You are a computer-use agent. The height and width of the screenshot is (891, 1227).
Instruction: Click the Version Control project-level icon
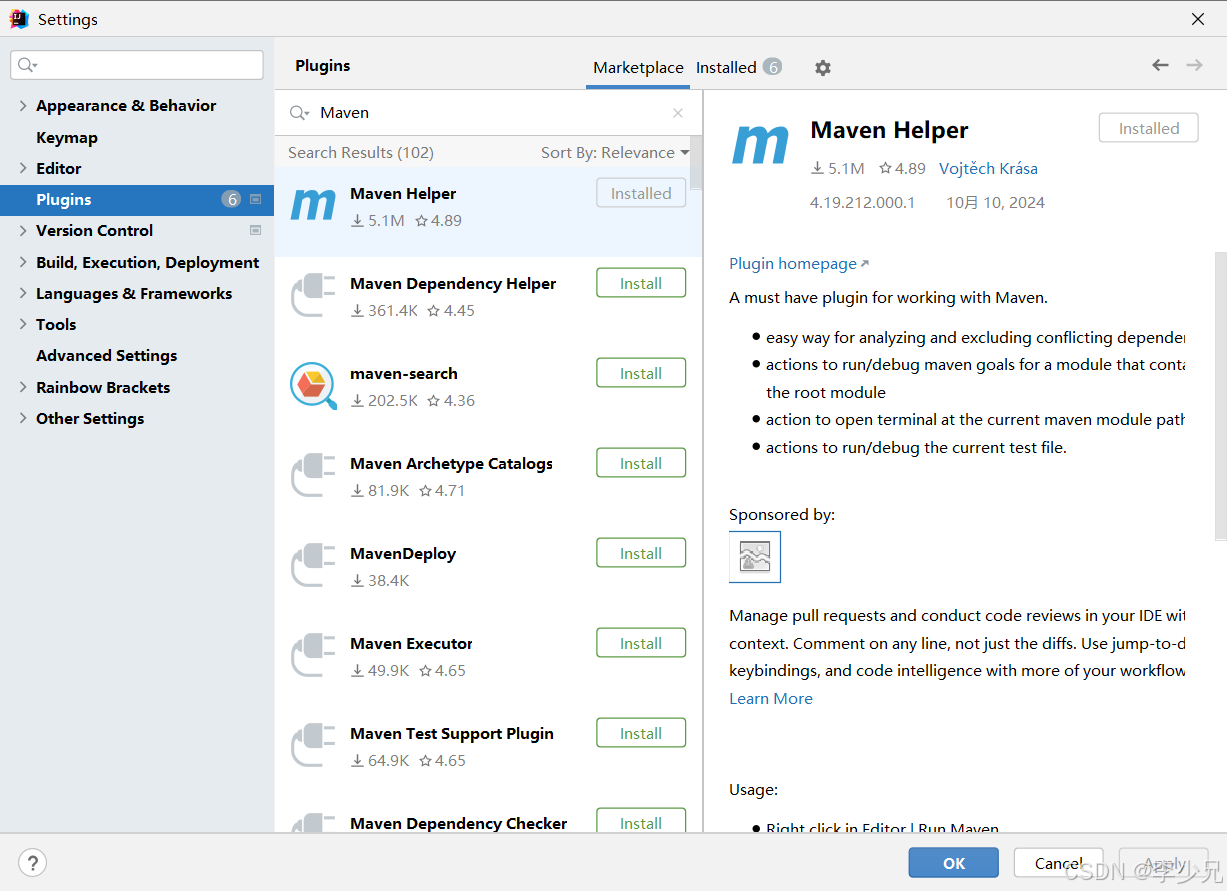point(255,230)
